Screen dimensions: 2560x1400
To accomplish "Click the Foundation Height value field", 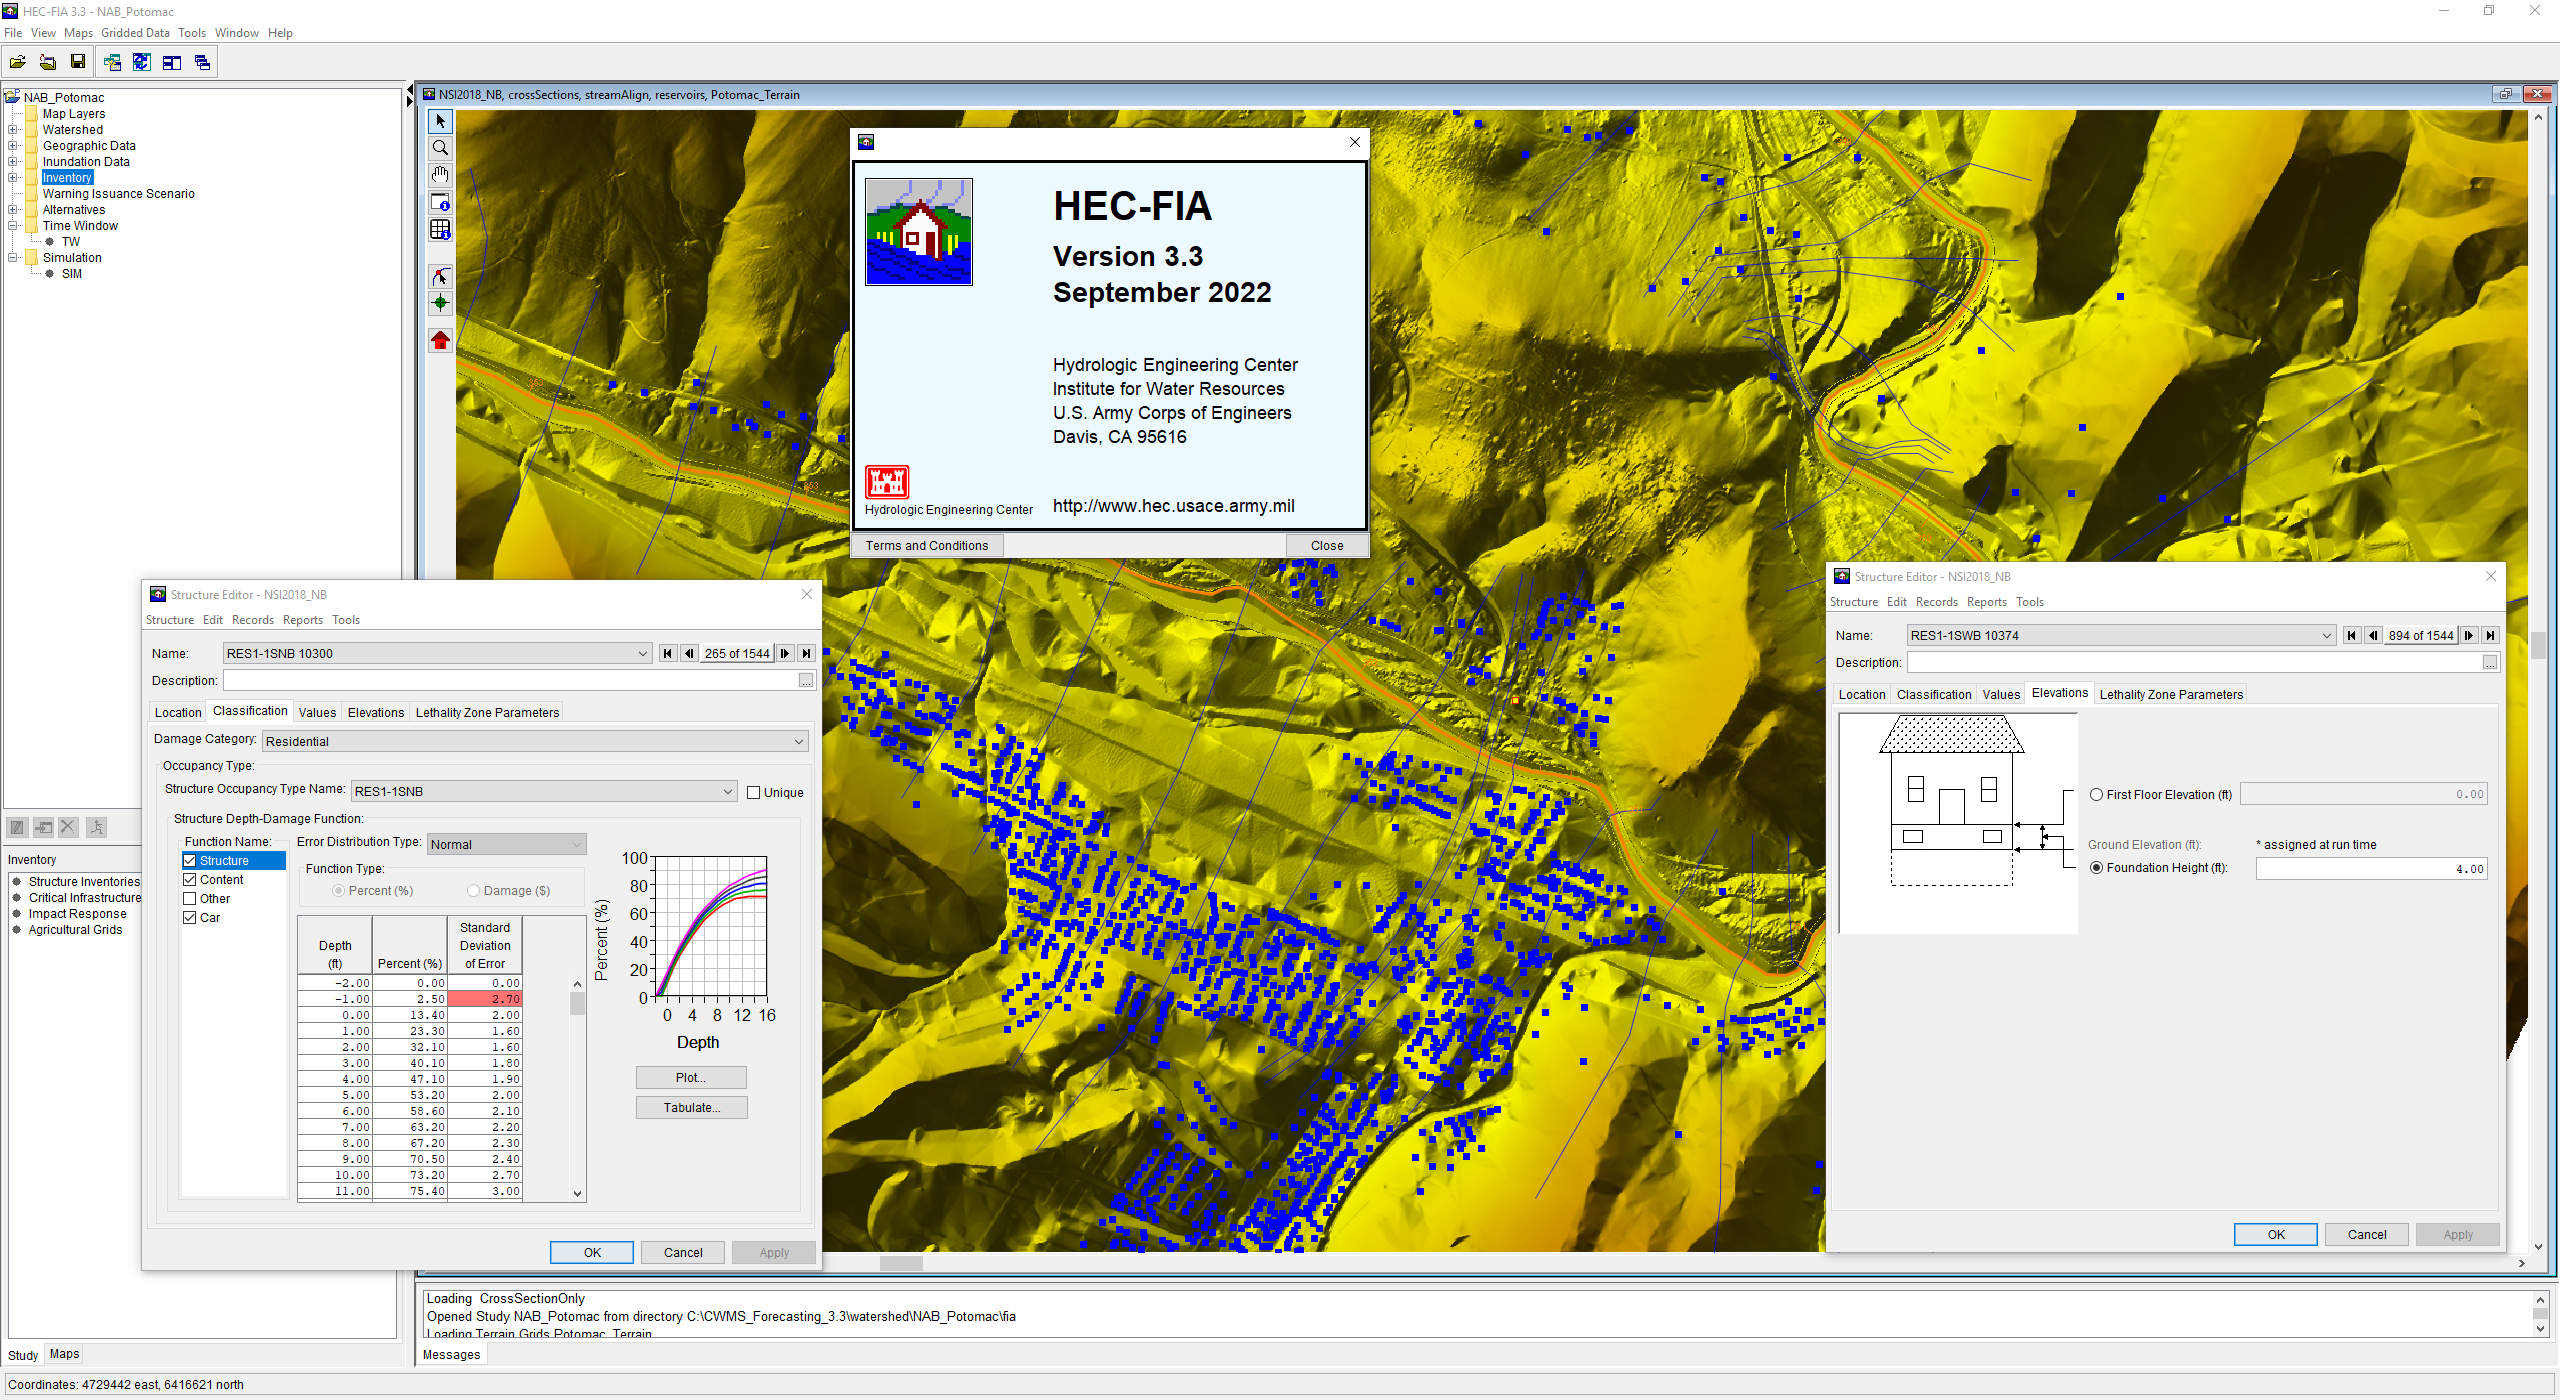I will [x=2371, y=868].
